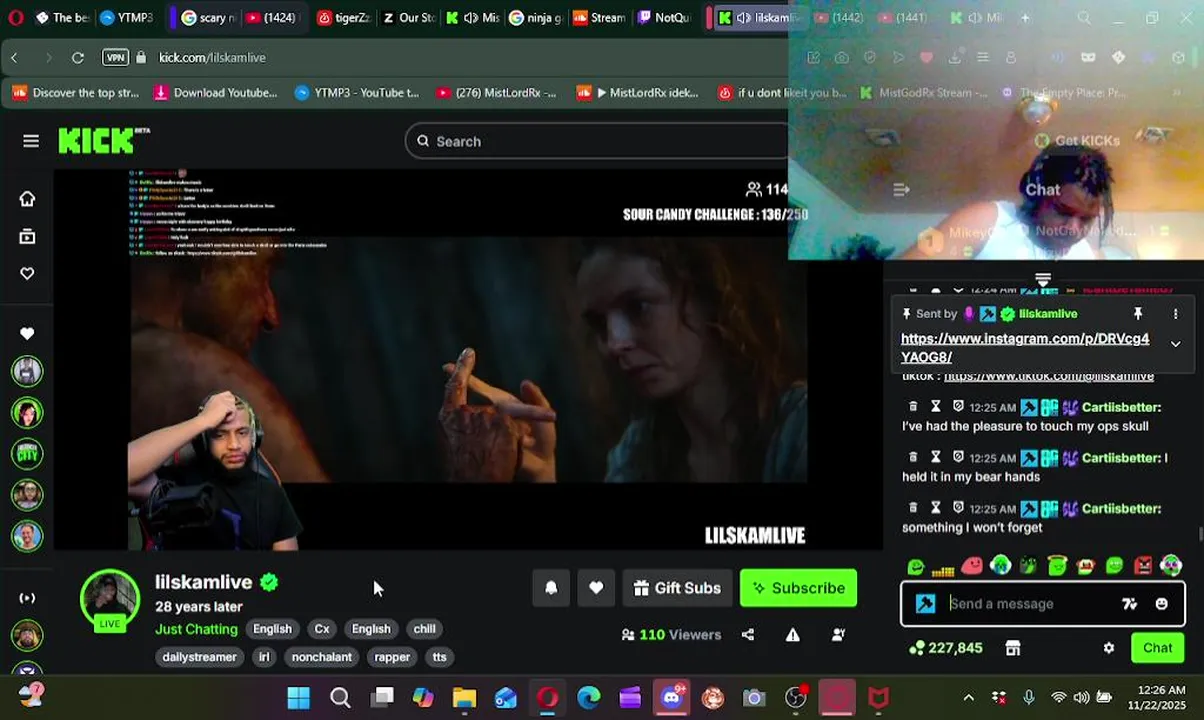
Task: Share the stream with the share icon
Action: click(748, 635)
